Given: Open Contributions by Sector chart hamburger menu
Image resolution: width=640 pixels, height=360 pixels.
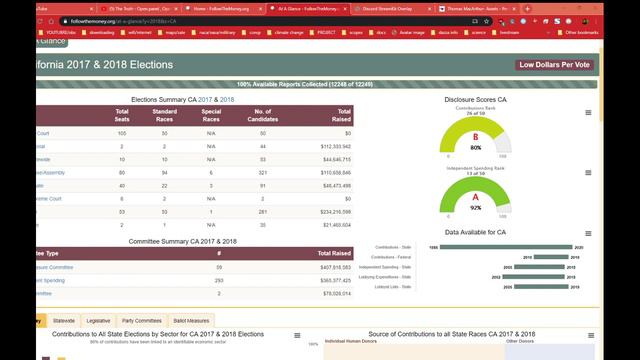Looking at the screenshot, I should pos(297,336).
